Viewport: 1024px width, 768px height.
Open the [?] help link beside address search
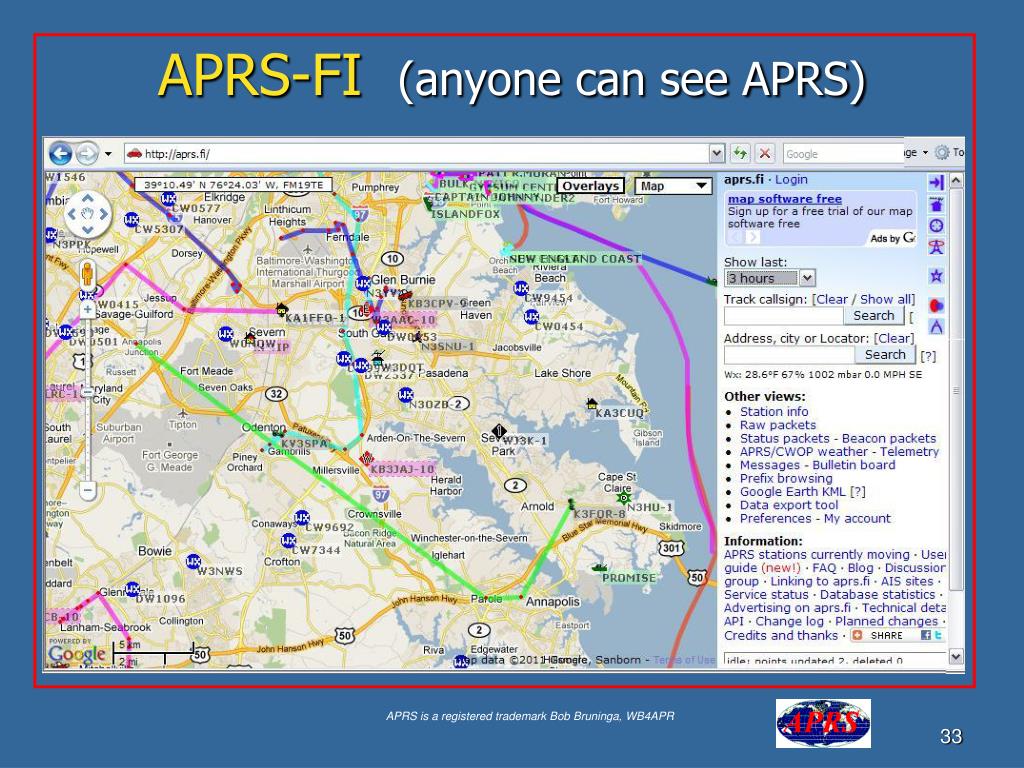point(927,356)
